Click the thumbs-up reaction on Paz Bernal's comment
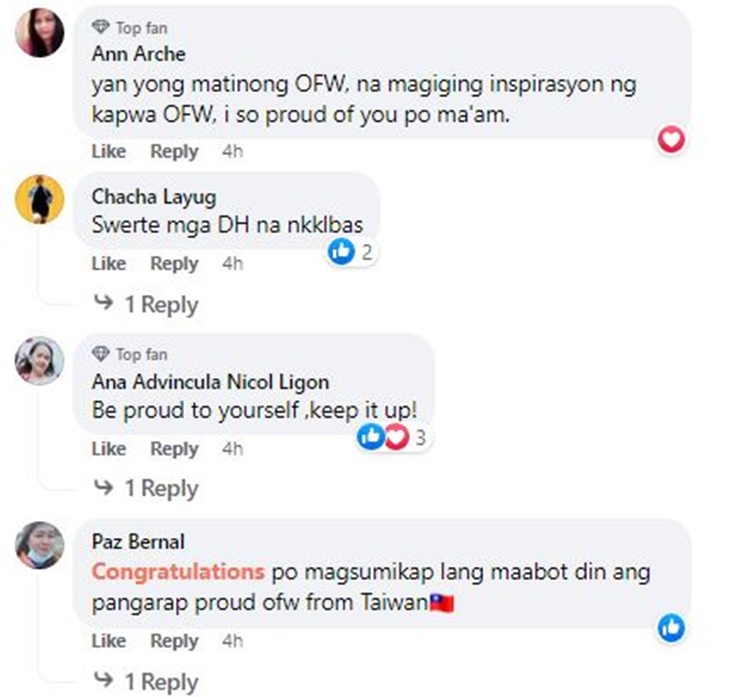 [x=671, y=628]
